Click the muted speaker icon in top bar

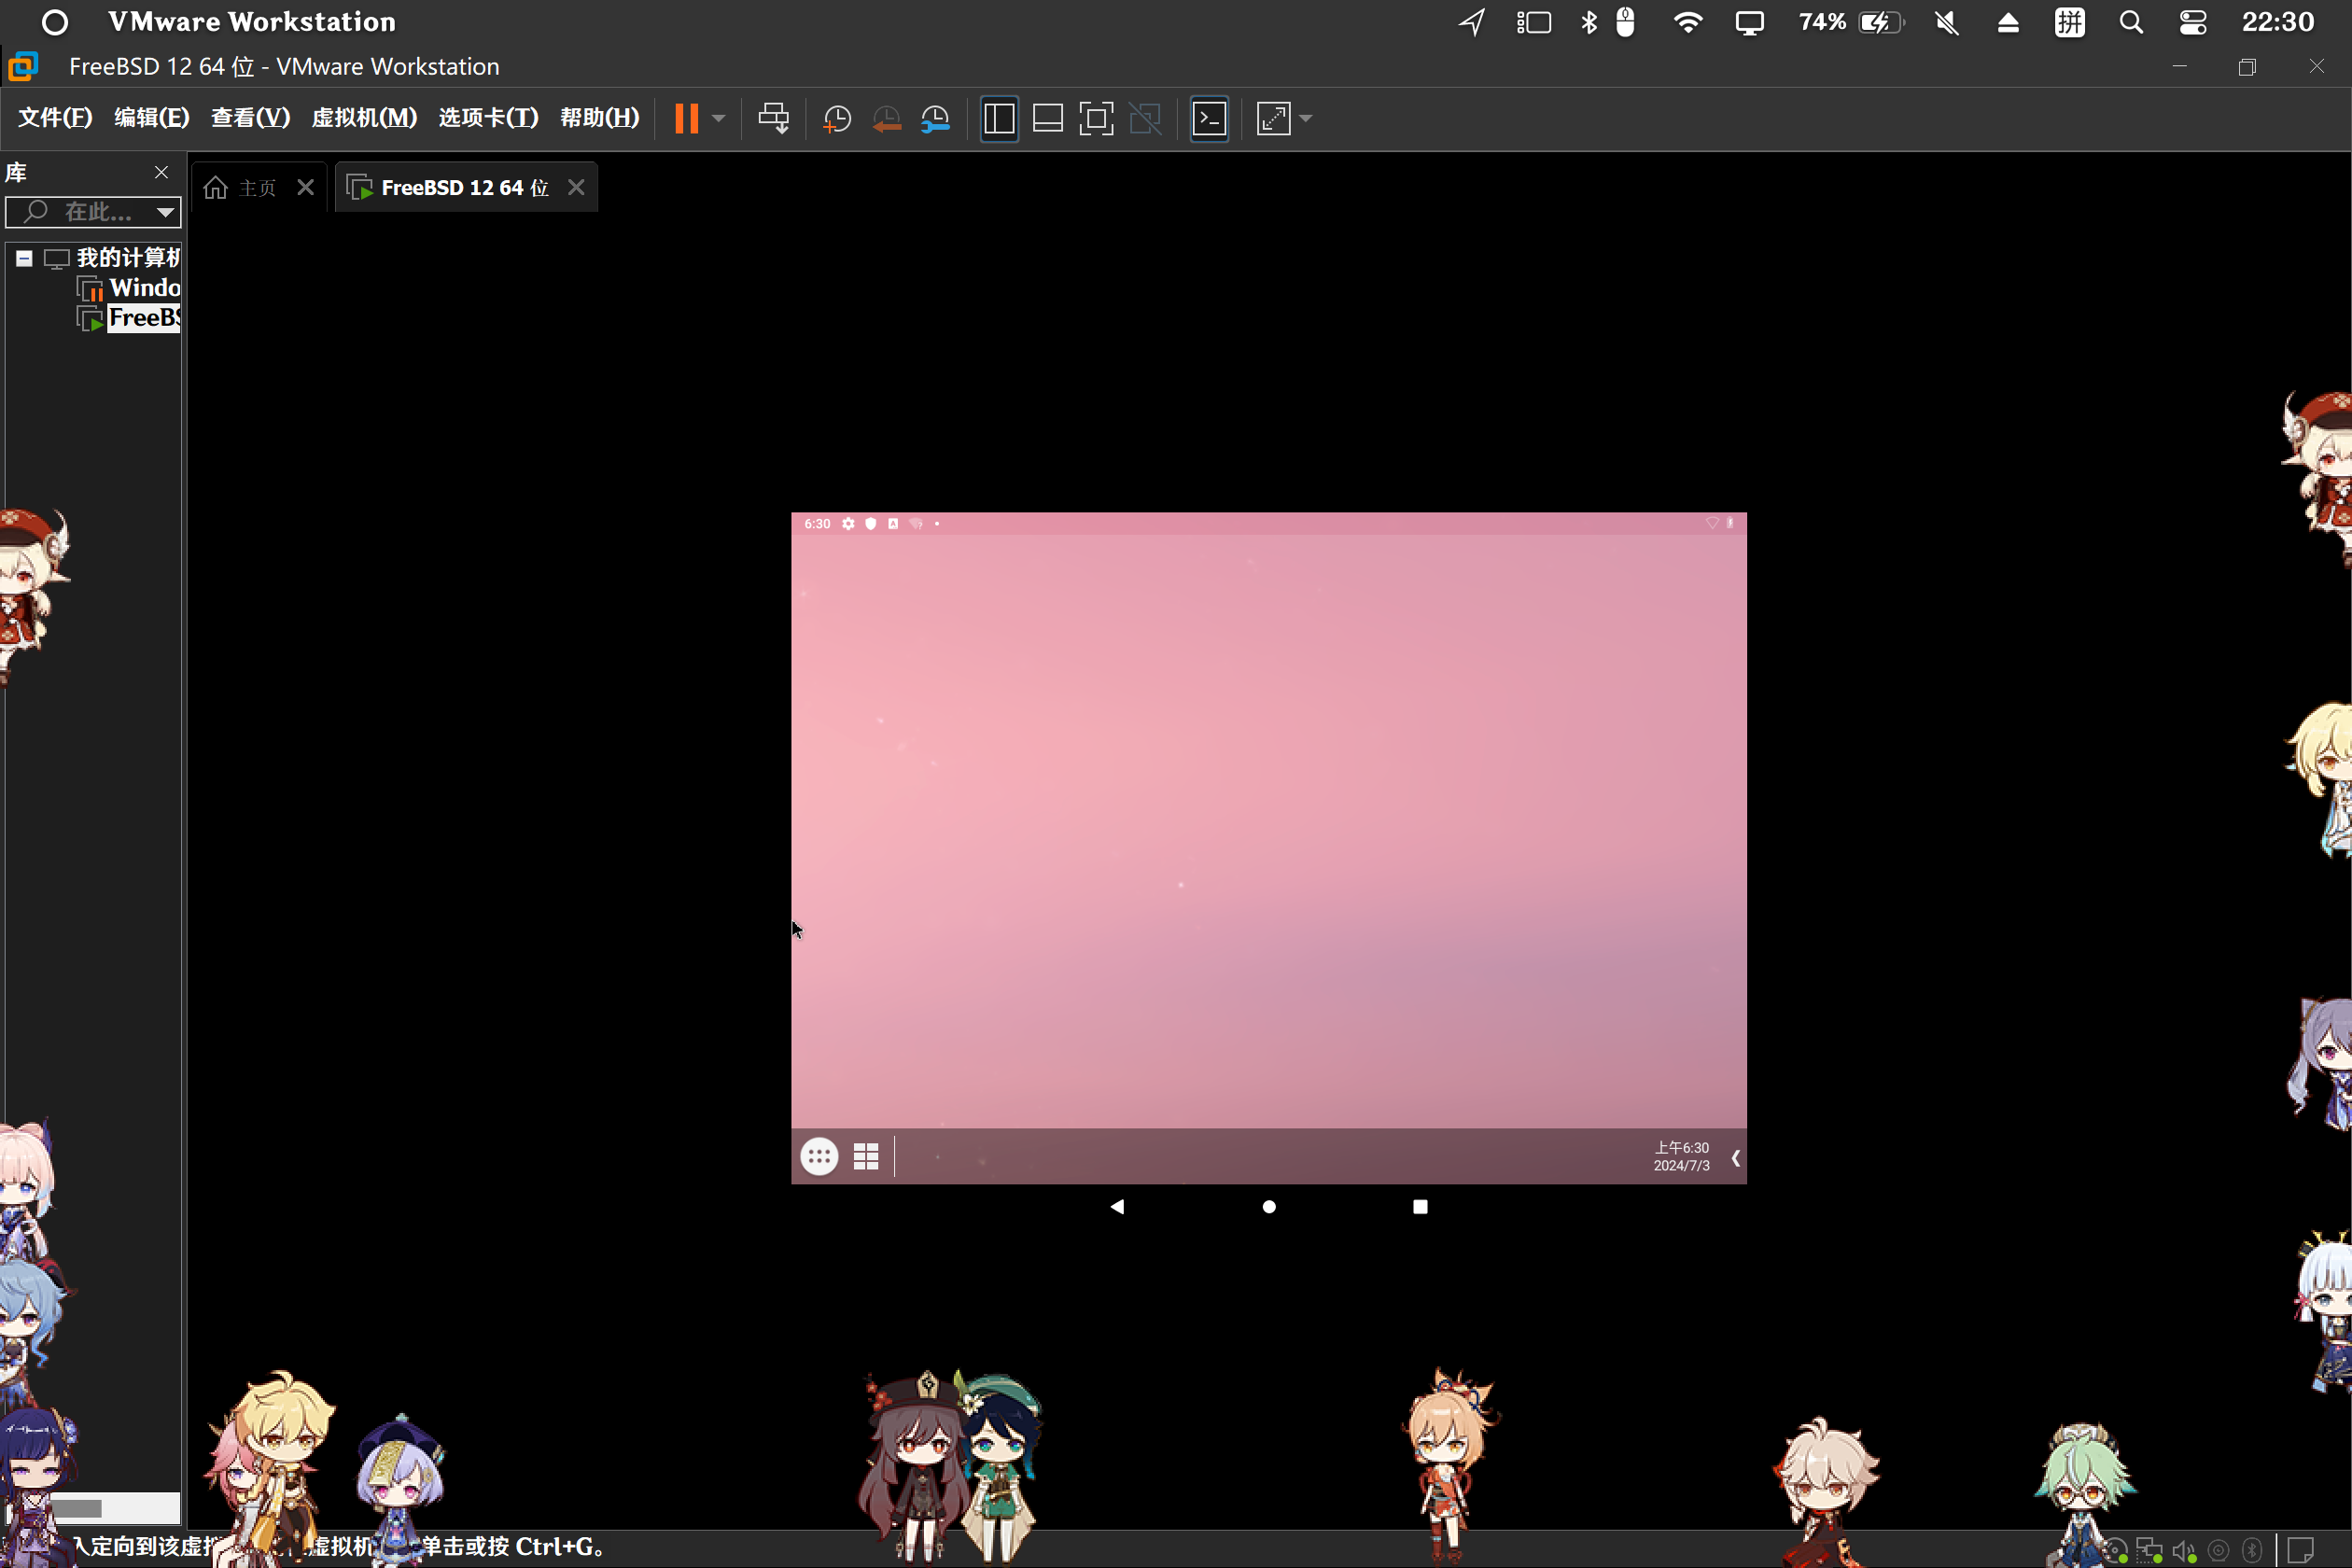1947,22
